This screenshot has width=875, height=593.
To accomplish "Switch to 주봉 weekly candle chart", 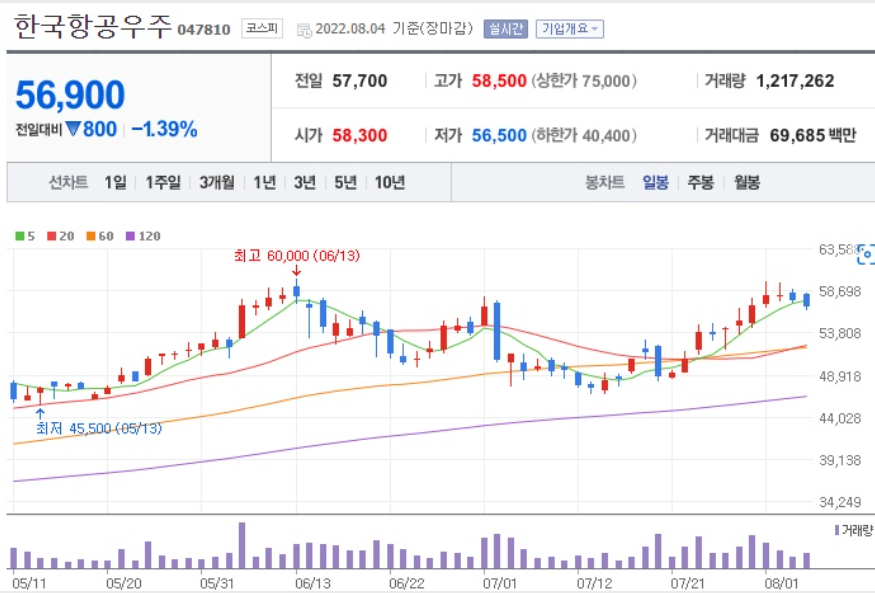I will coord(700,182).
